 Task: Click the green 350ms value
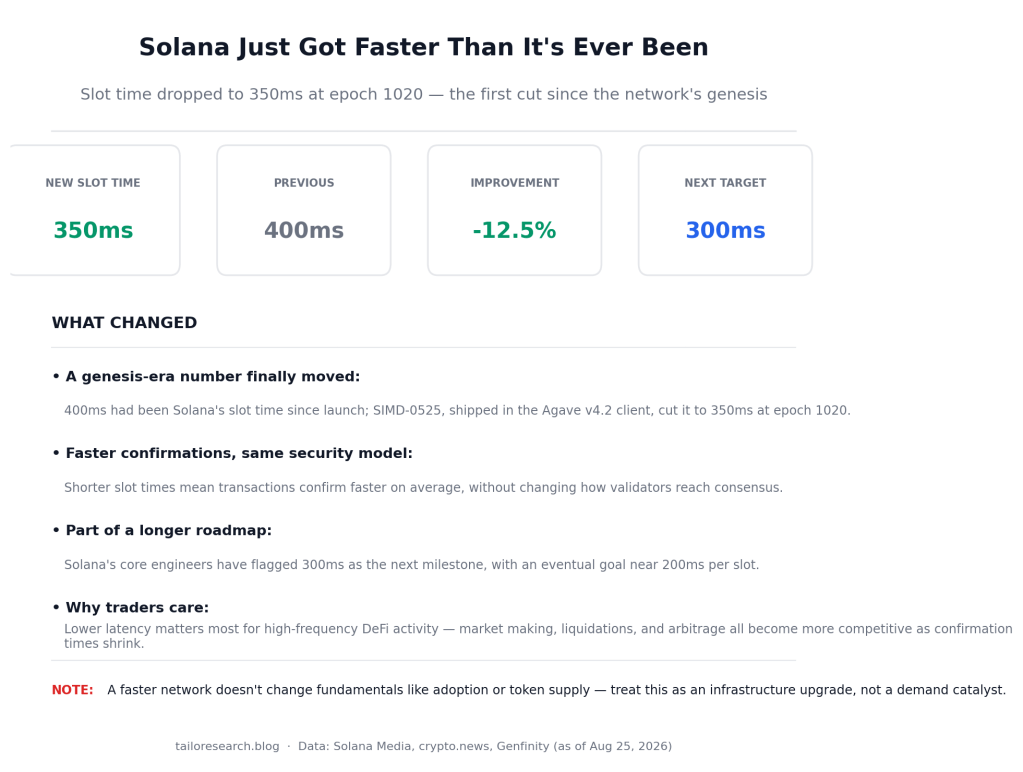pyautogui.click(x=93, y=230)
